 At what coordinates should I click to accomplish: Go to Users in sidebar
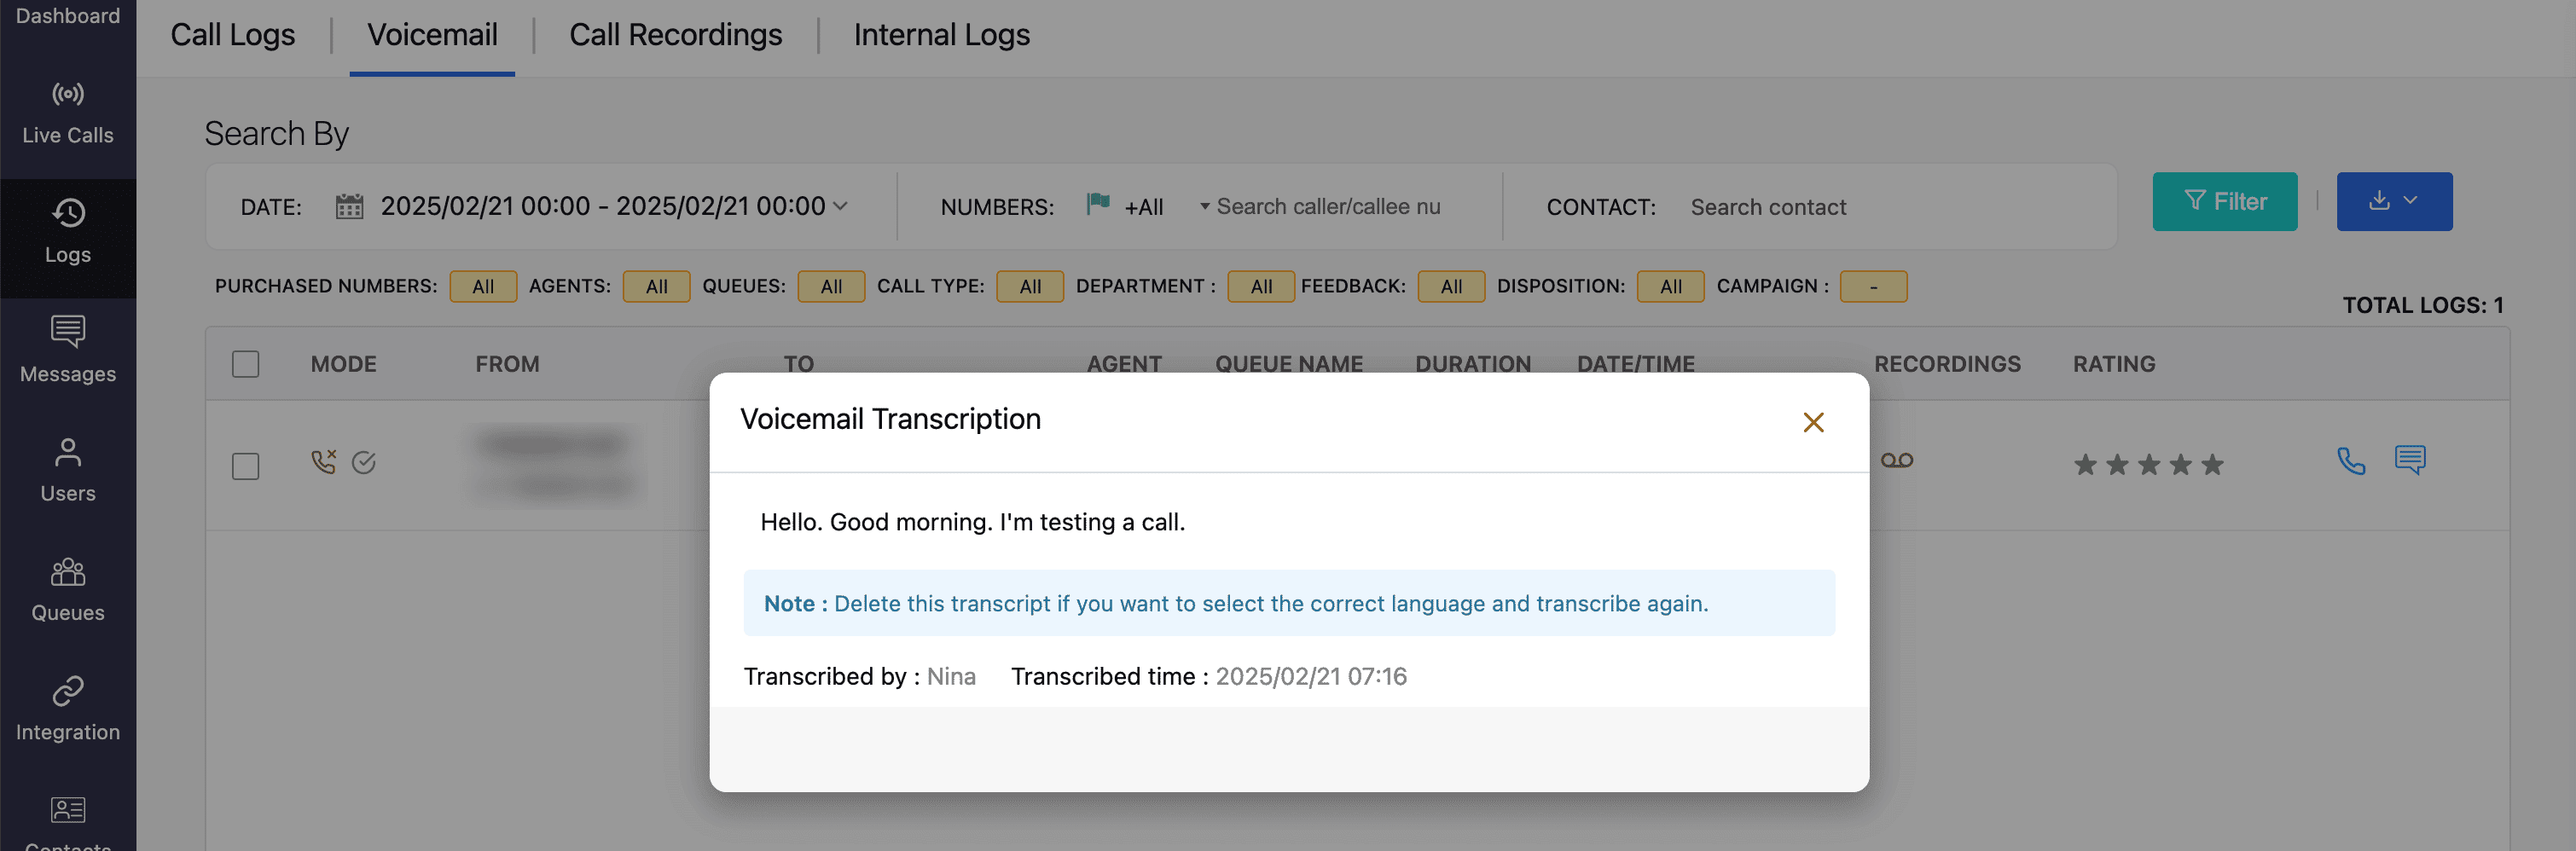68,469
